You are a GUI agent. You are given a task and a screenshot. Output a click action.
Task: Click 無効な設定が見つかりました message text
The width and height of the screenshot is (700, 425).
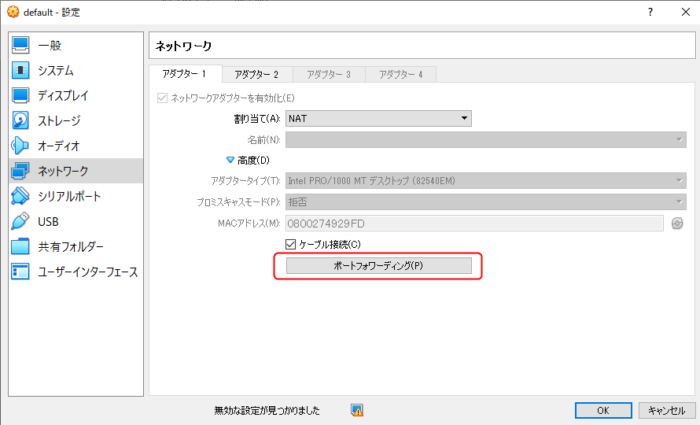point(267,410)
